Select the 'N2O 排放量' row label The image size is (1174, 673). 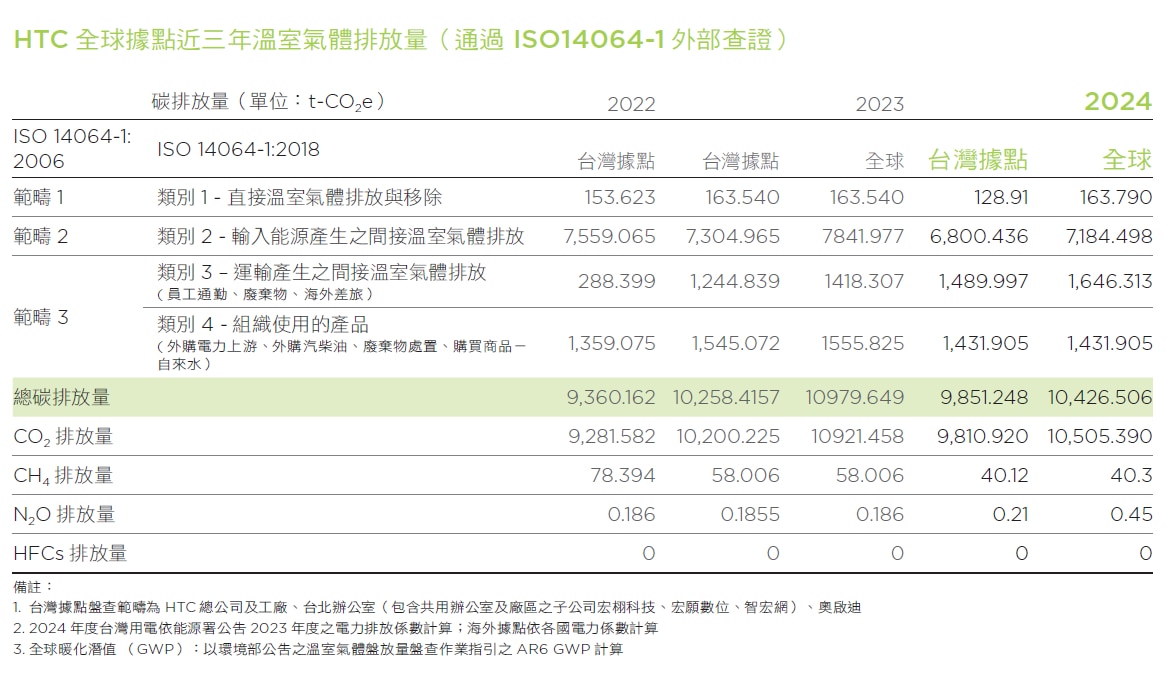(x=64, y=515)
